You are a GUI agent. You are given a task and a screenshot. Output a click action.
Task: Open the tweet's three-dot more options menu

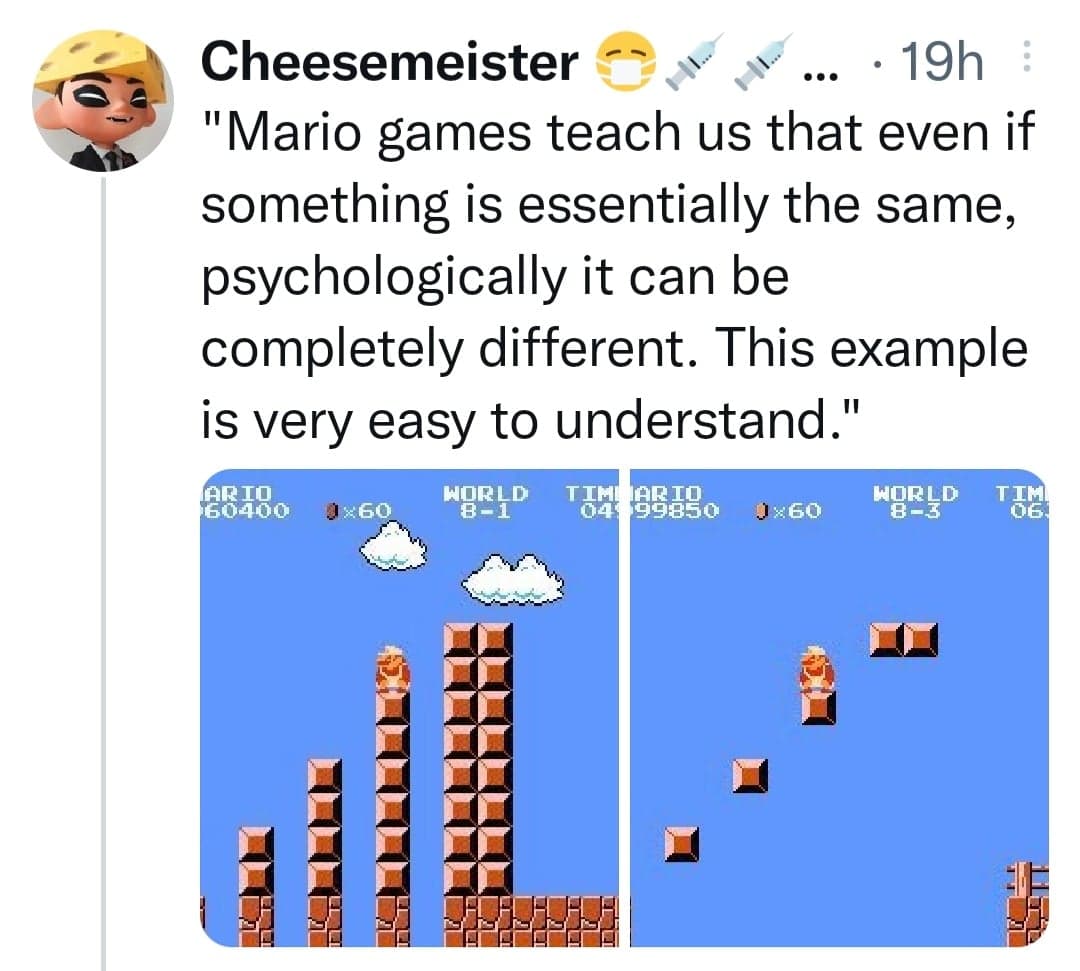pos(1026,56)
